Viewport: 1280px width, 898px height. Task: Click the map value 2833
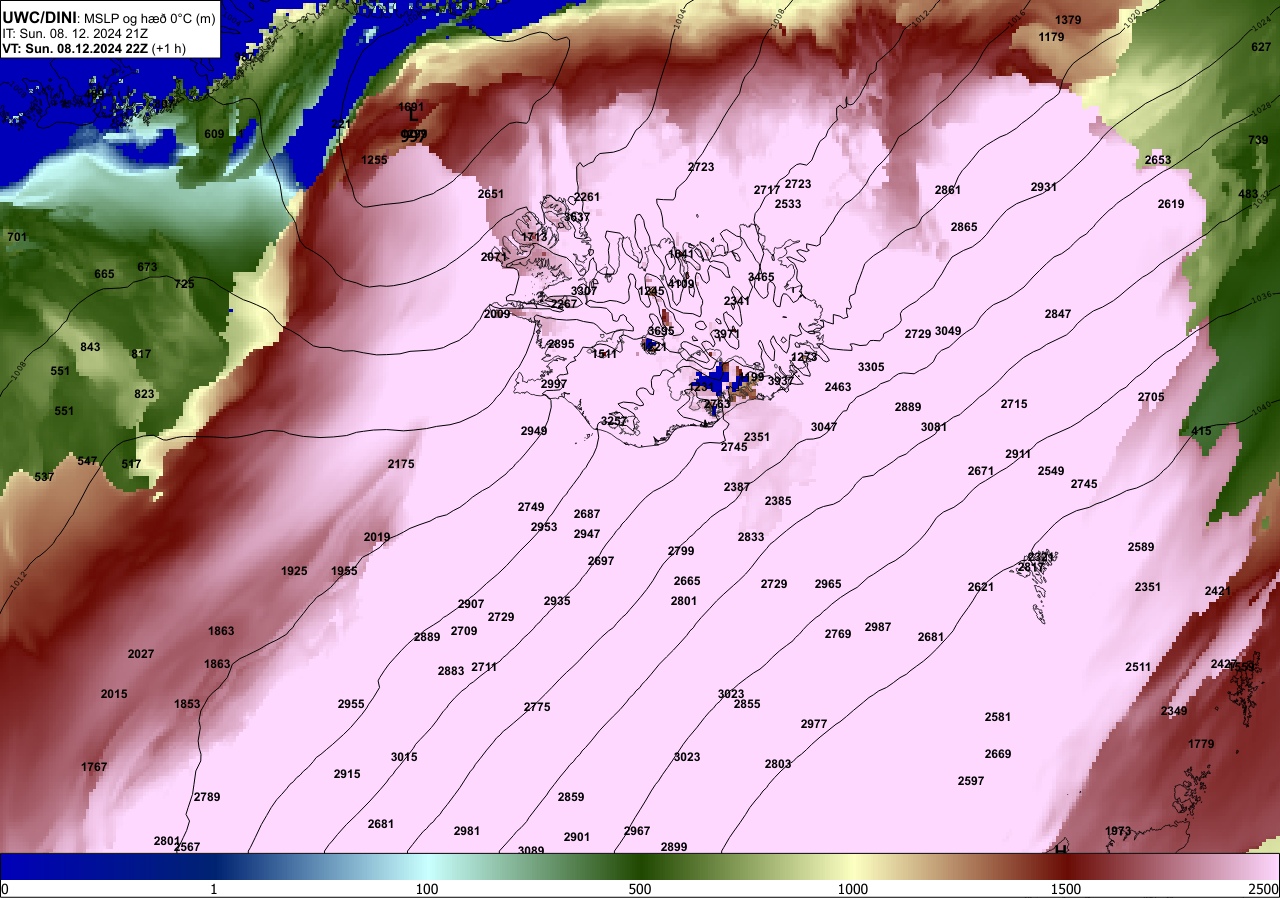click(x=751, y=537)
